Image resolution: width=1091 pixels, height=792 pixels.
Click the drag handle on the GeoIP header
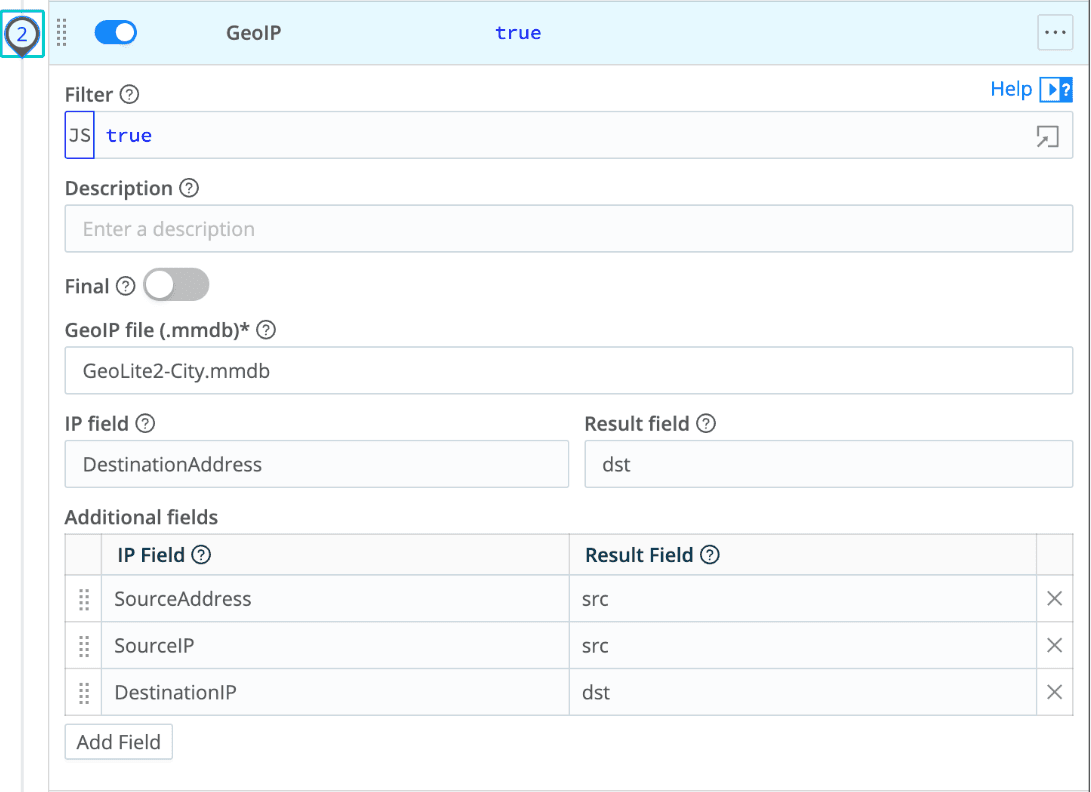point(61,32)
